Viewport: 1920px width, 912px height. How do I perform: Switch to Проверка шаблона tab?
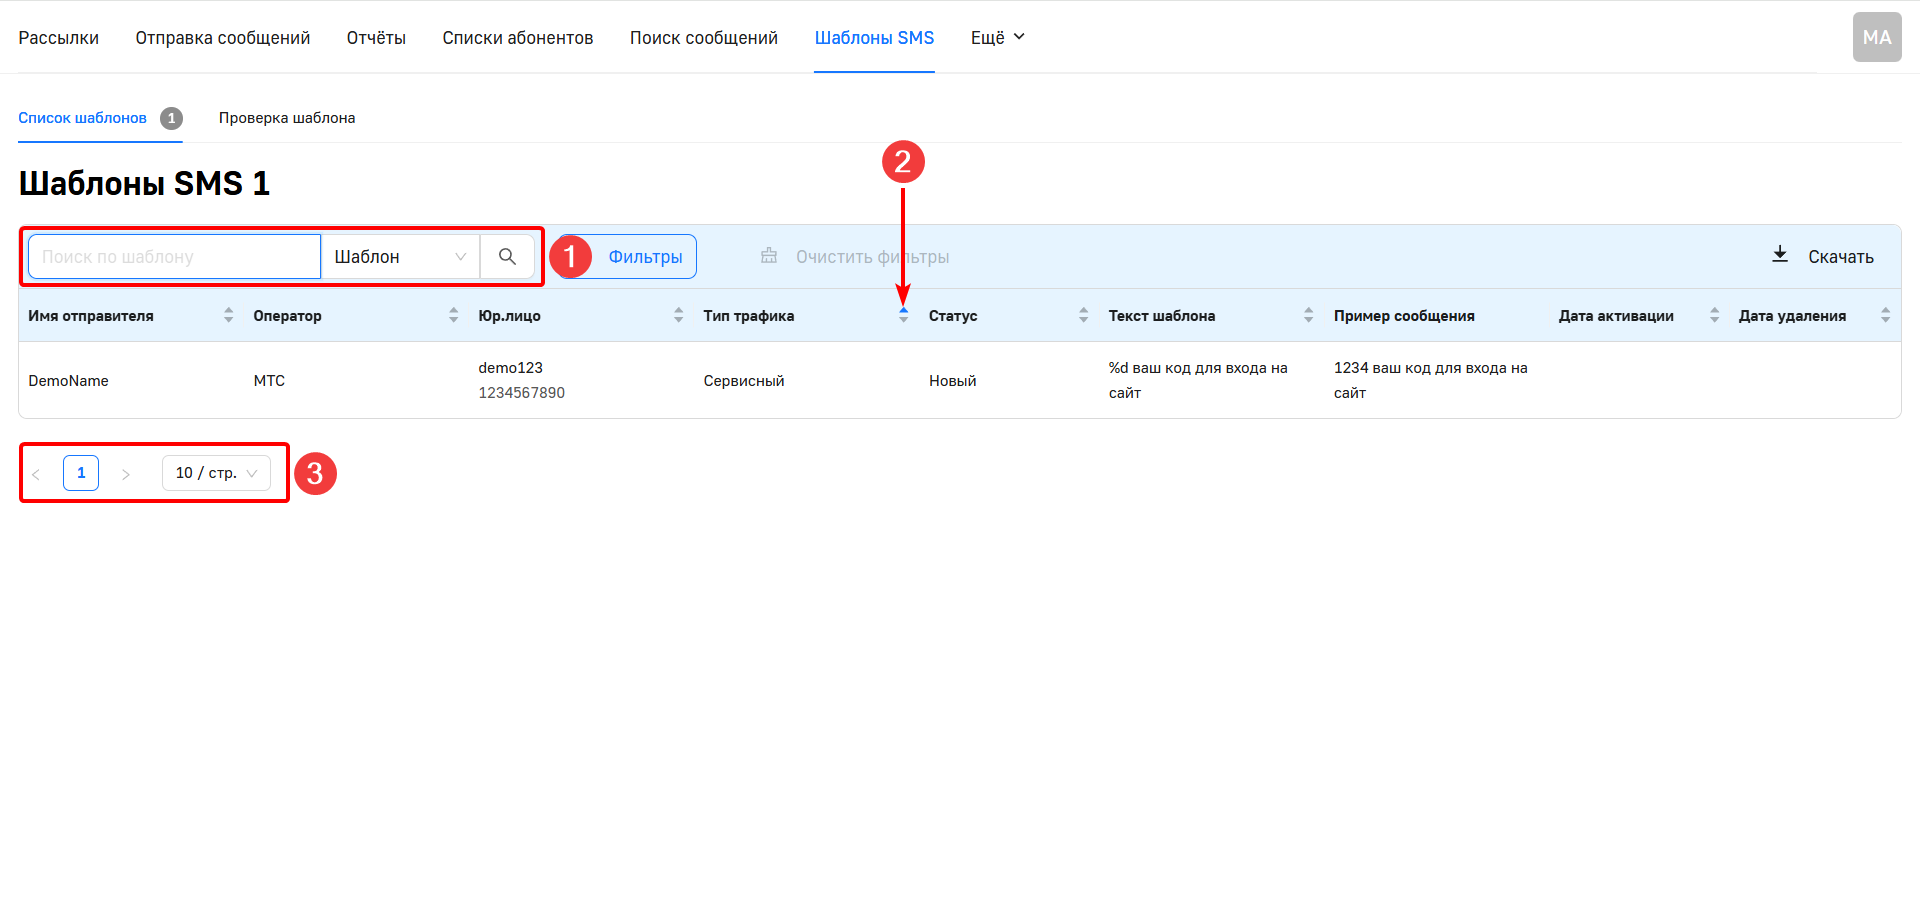[x=287, y=118]
